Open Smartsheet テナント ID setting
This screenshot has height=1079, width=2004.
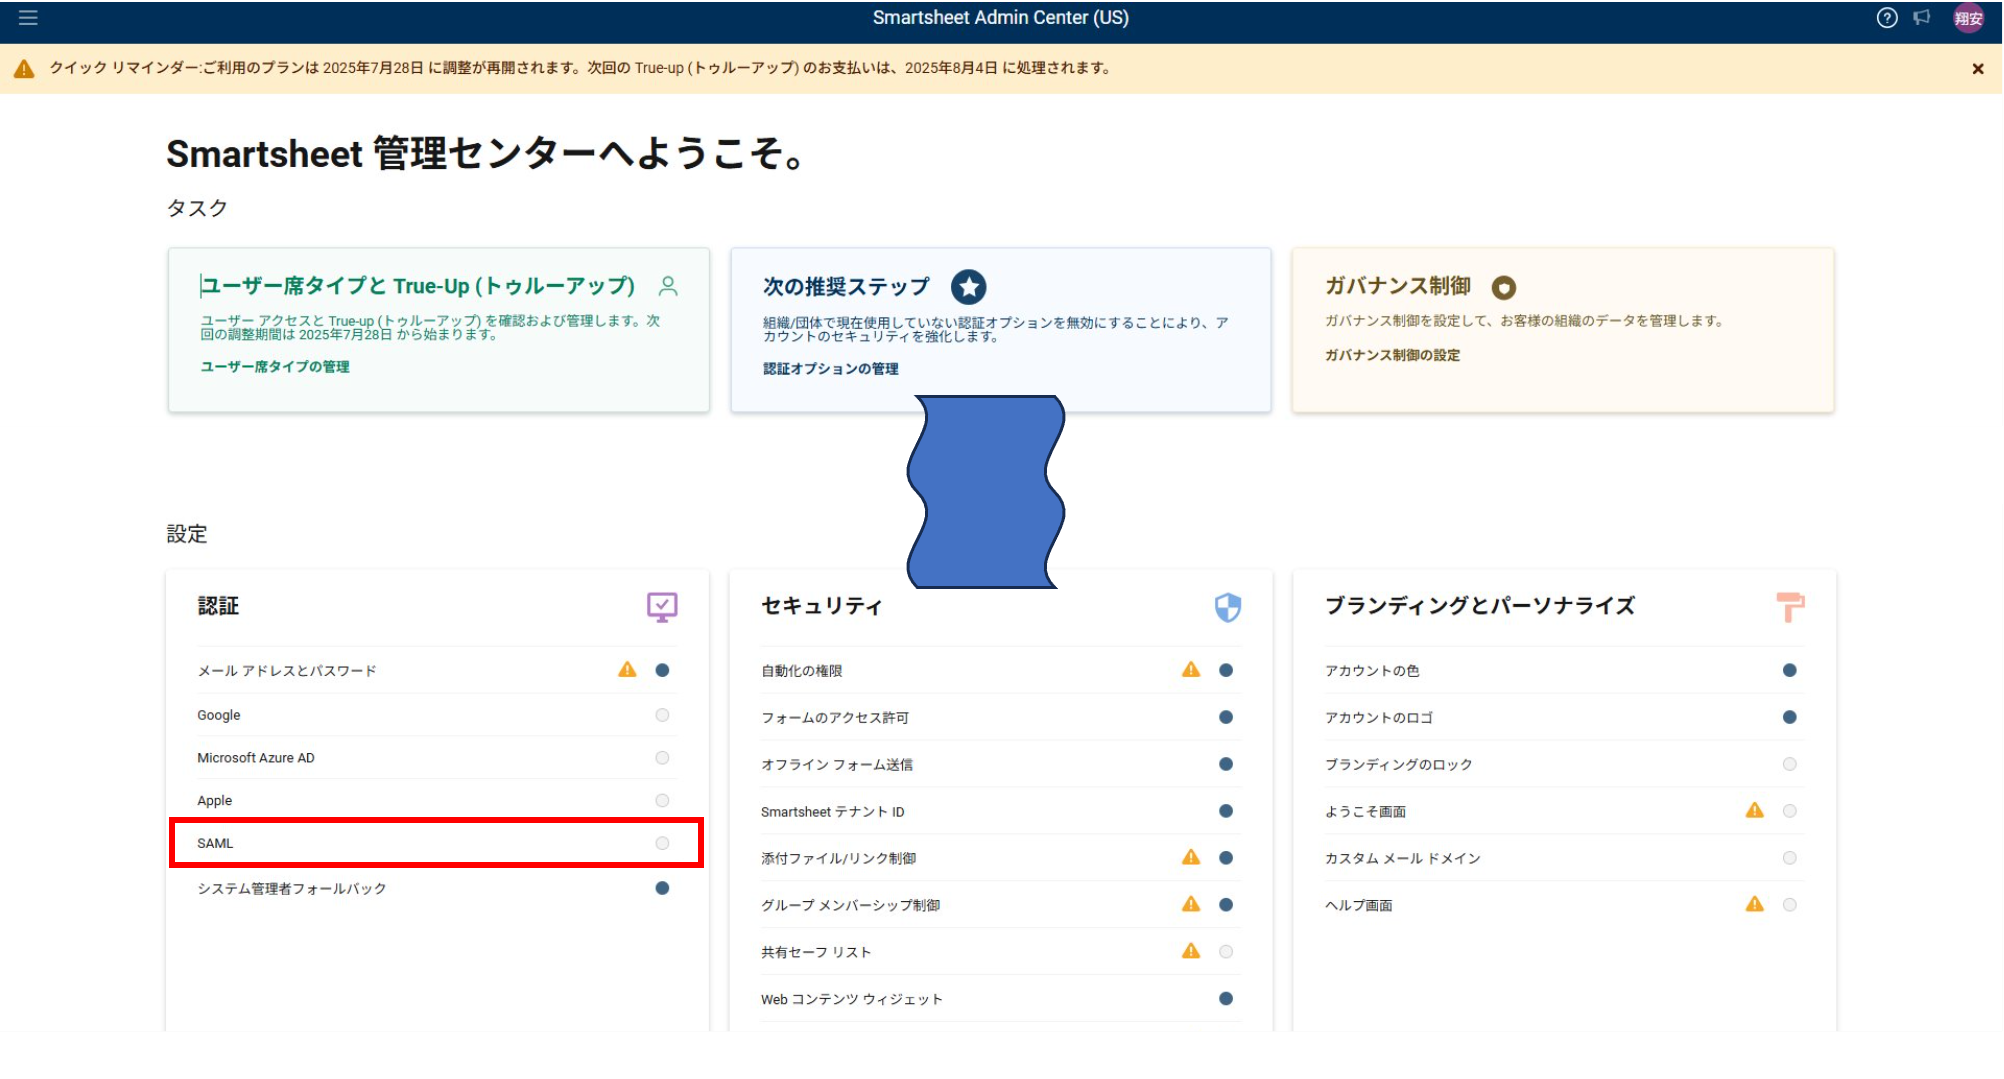(x=1000, y=811)
